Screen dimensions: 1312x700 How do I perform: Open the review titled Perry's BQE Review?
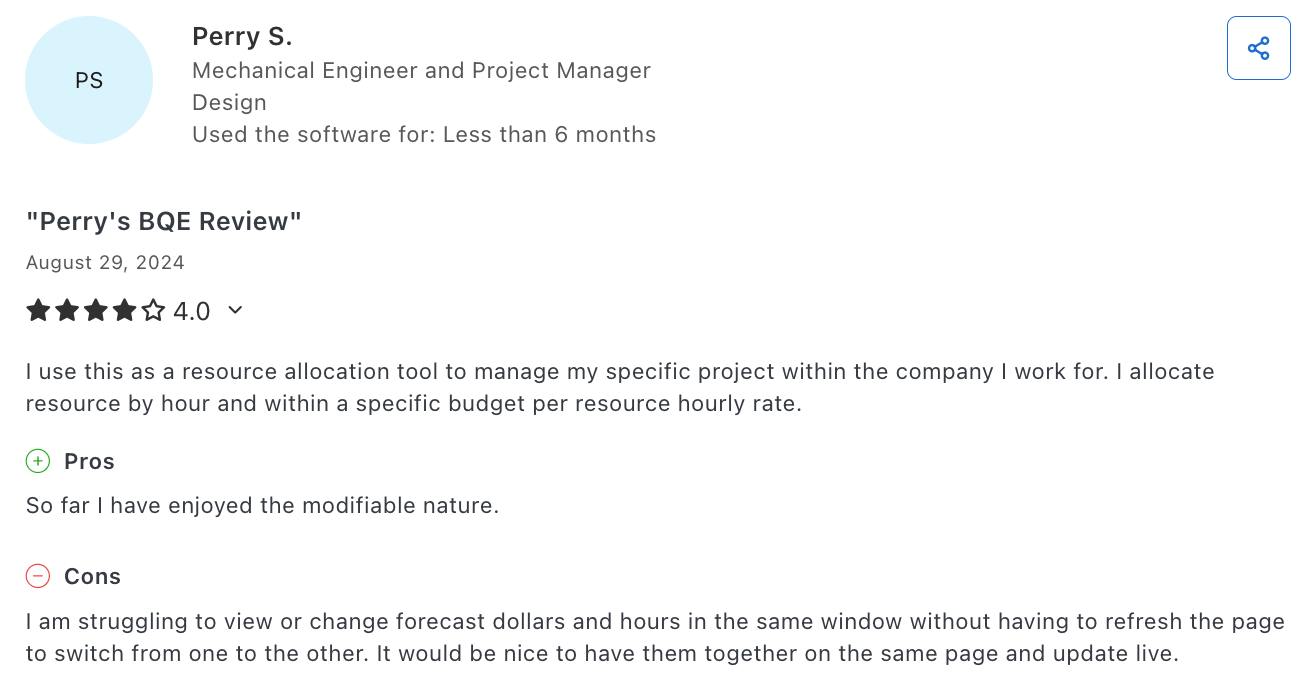point(164,220)
